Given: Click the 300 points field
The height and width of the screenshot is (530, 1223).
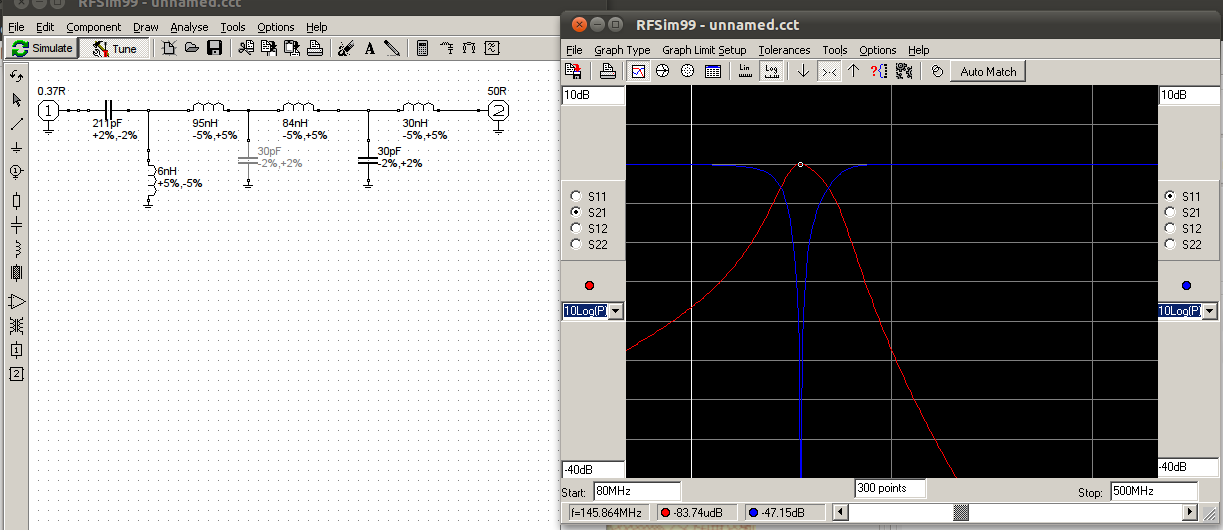Looking at the screenshot, I should click(890, 488).
